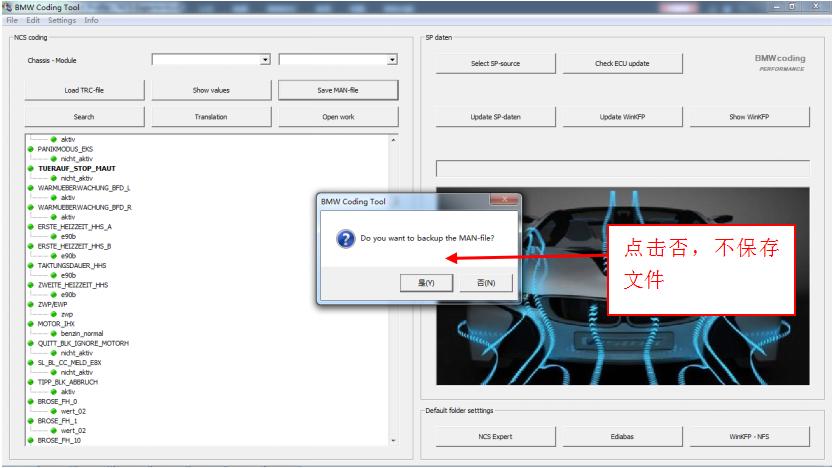Click green dot icon beside MOTOR_IHX
The image size is (832, 468).
pyautogui.click(x=31, y=324)
